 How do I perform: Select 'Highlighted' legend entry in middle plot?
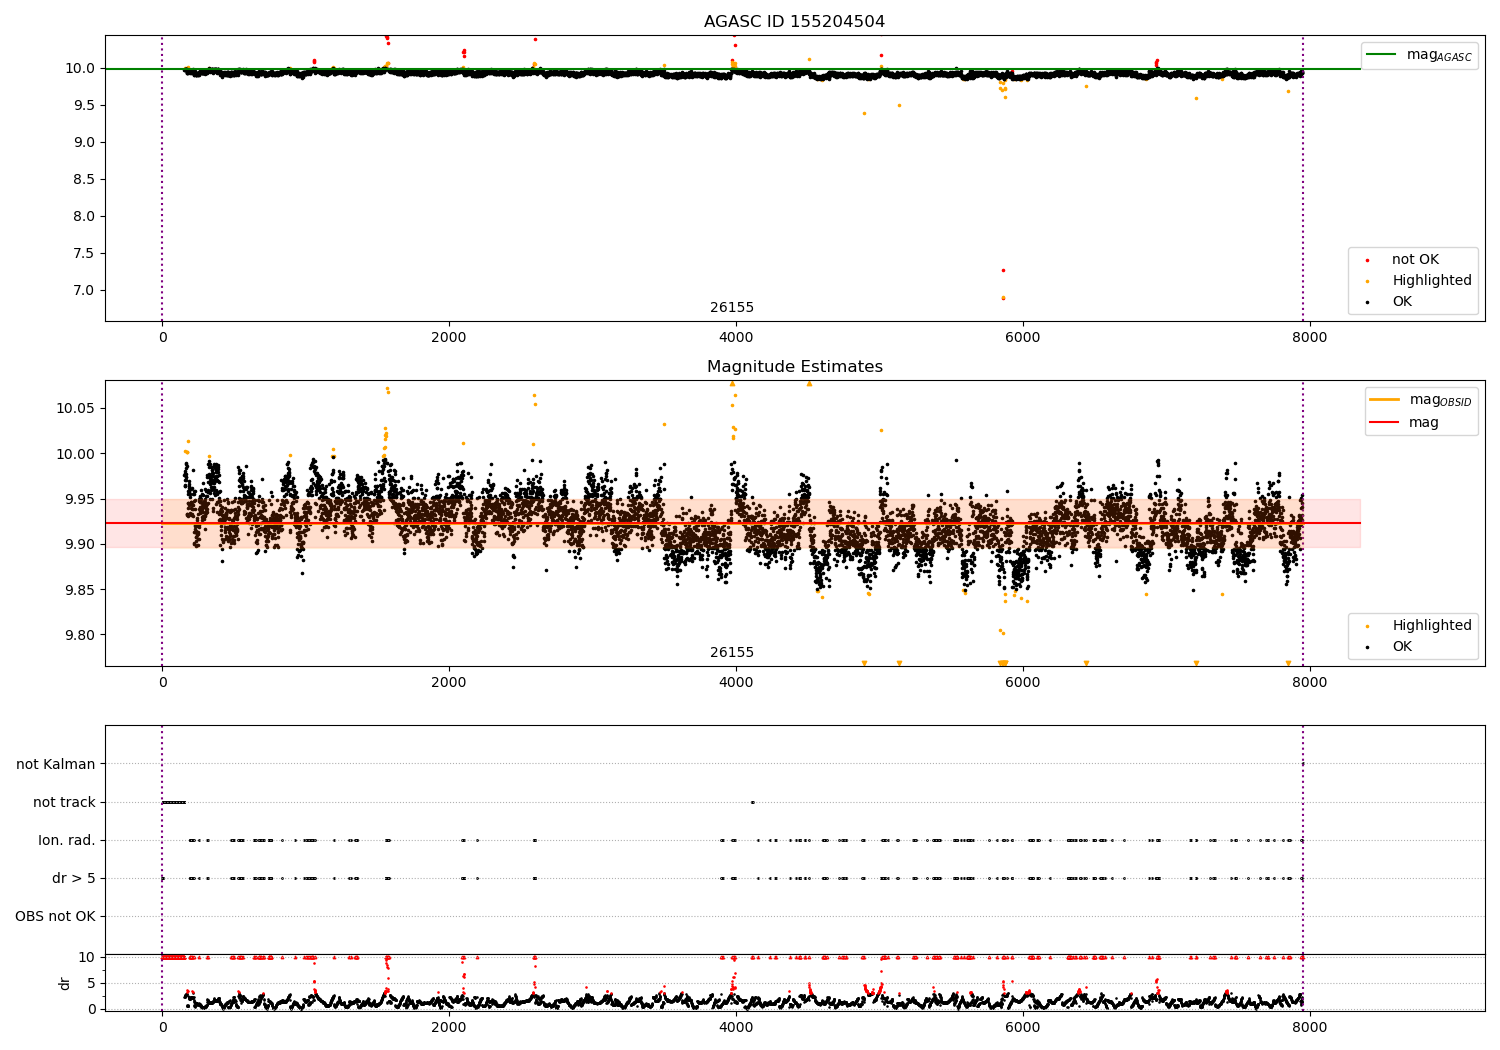click(1431, 626)
